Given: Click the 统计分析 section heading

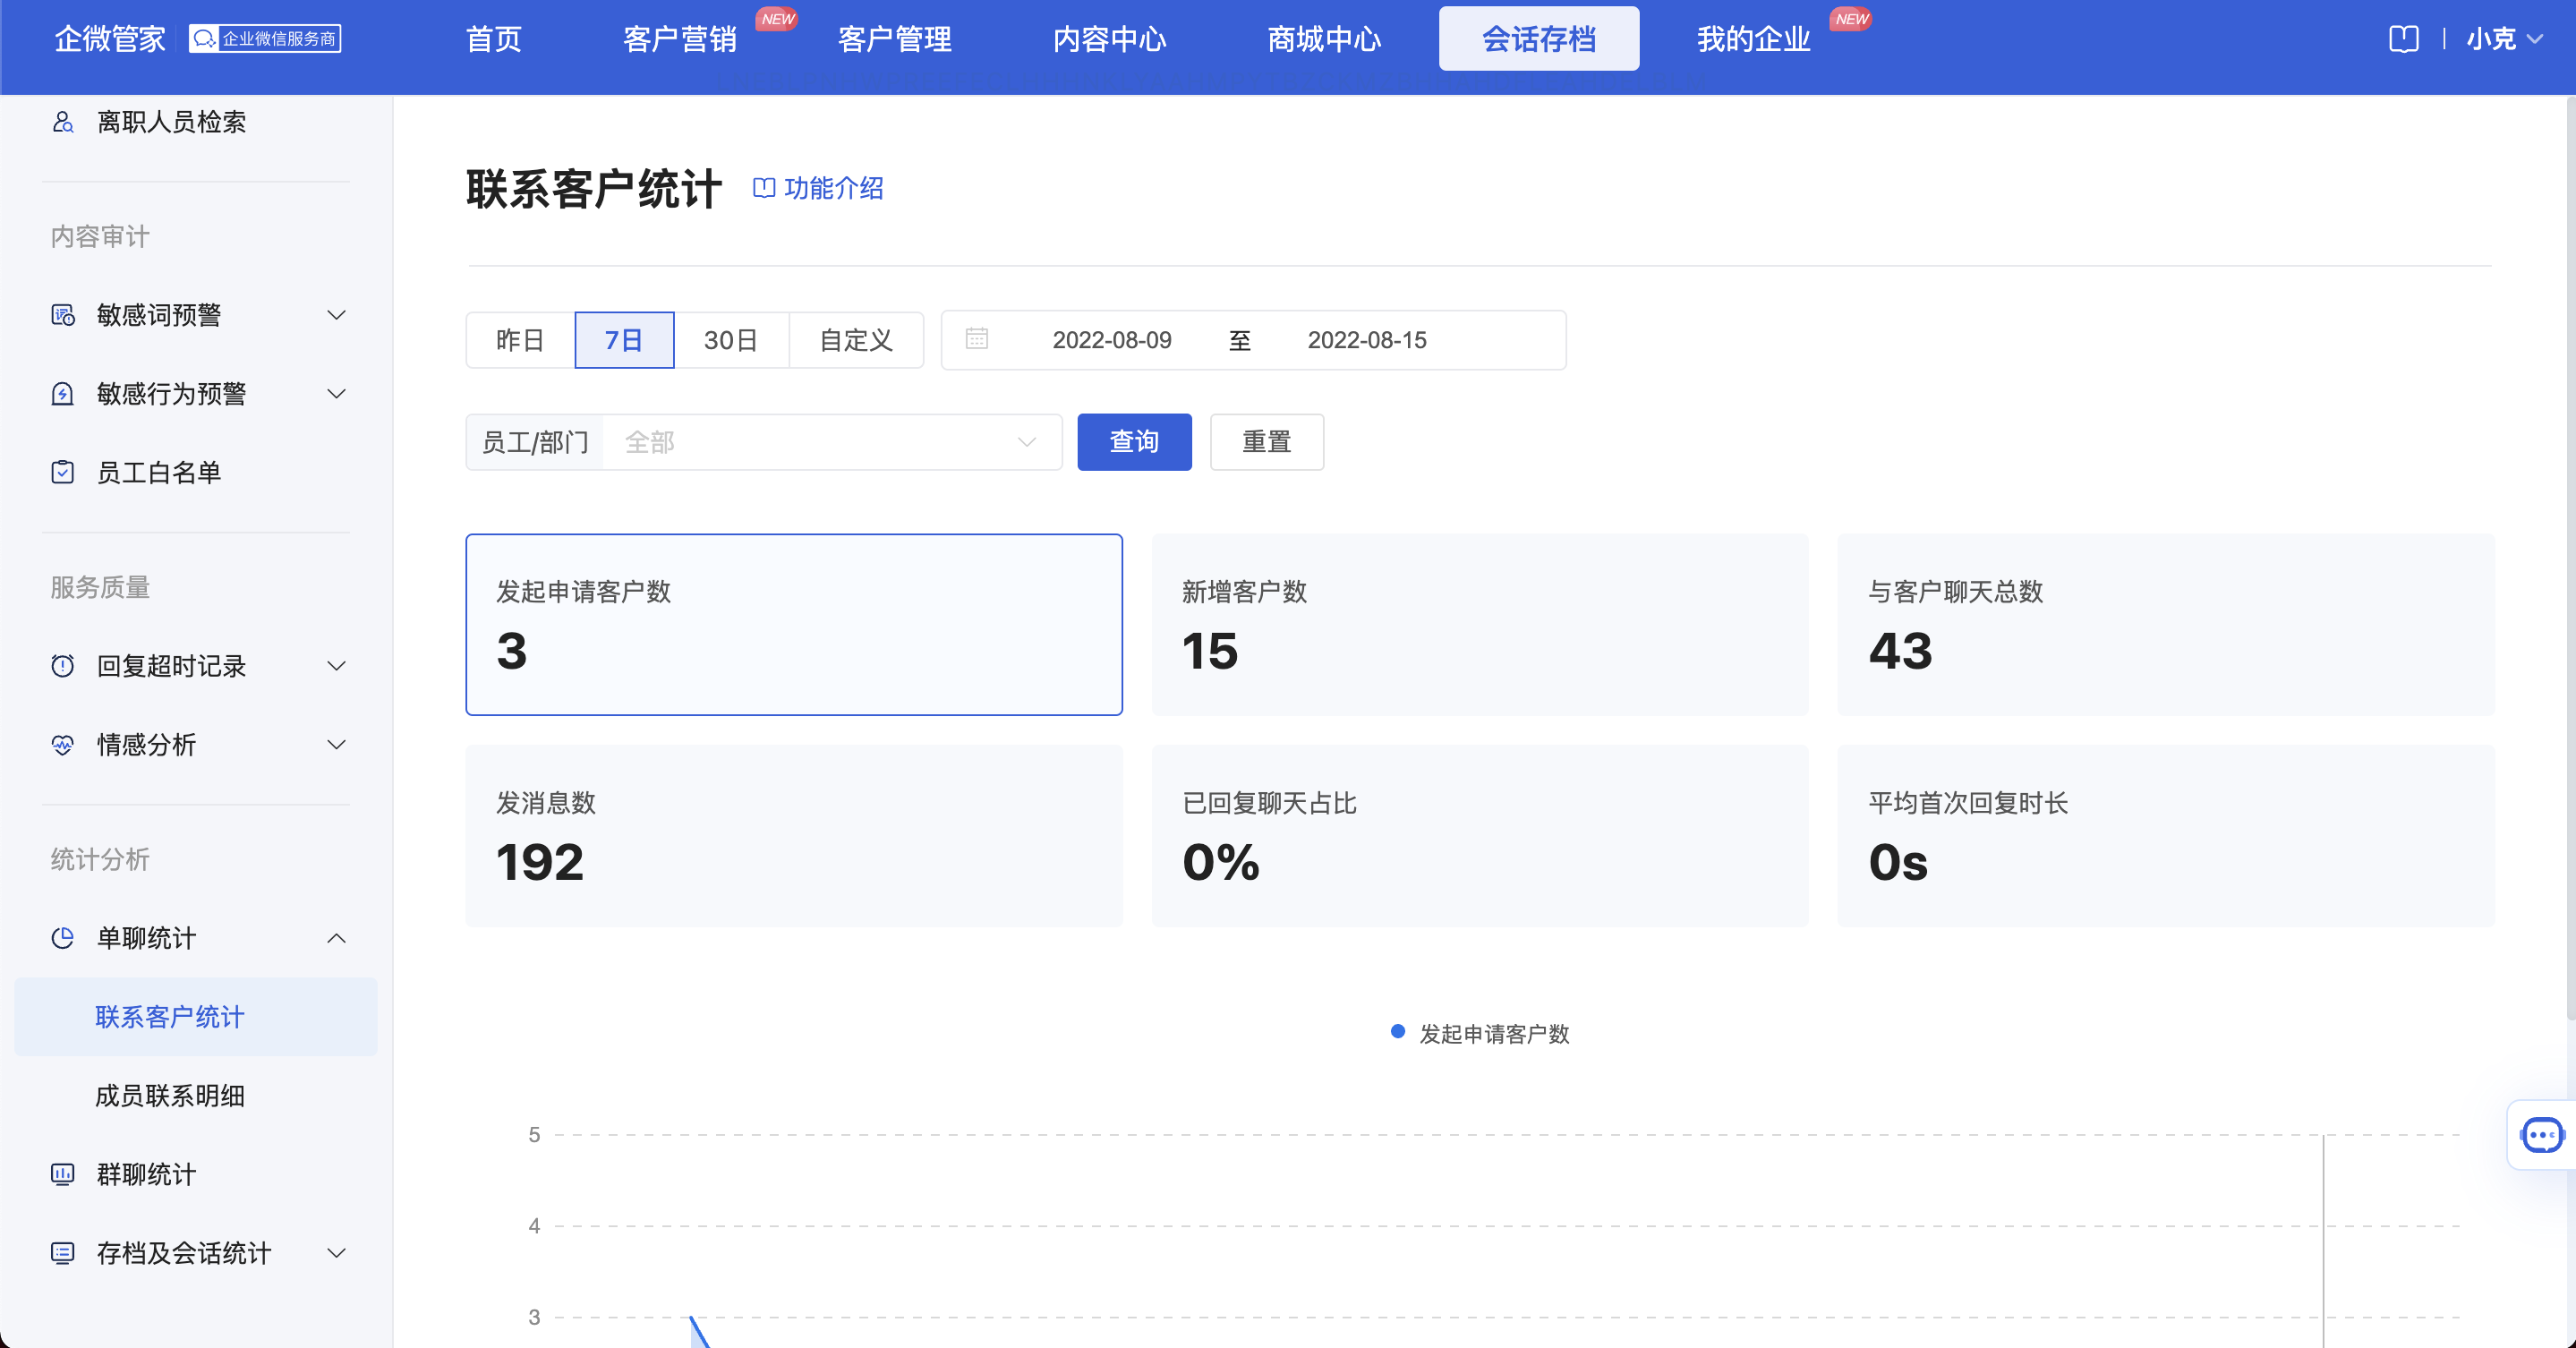Looking at the screenshot, I should pyautogui.click(x=100, y=860).
